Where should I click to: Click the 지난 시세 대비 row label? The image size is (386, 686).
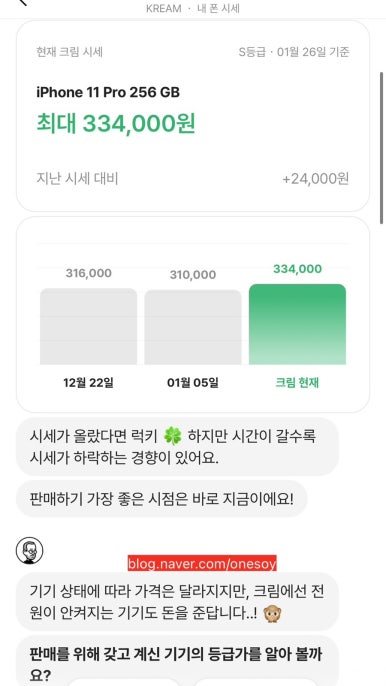pyautogui.click(x=77, y=178)
